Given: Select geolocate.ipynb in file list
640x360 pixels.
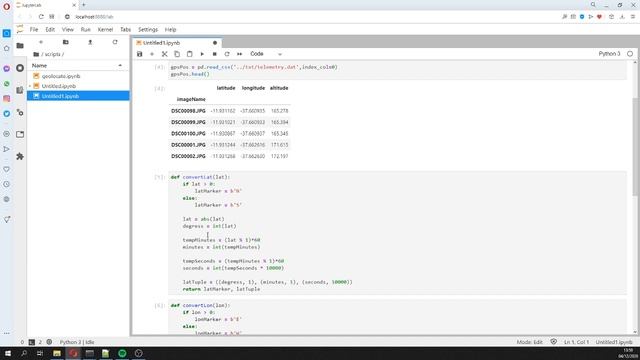Looking at the screenshot, I should pos(78,76).
